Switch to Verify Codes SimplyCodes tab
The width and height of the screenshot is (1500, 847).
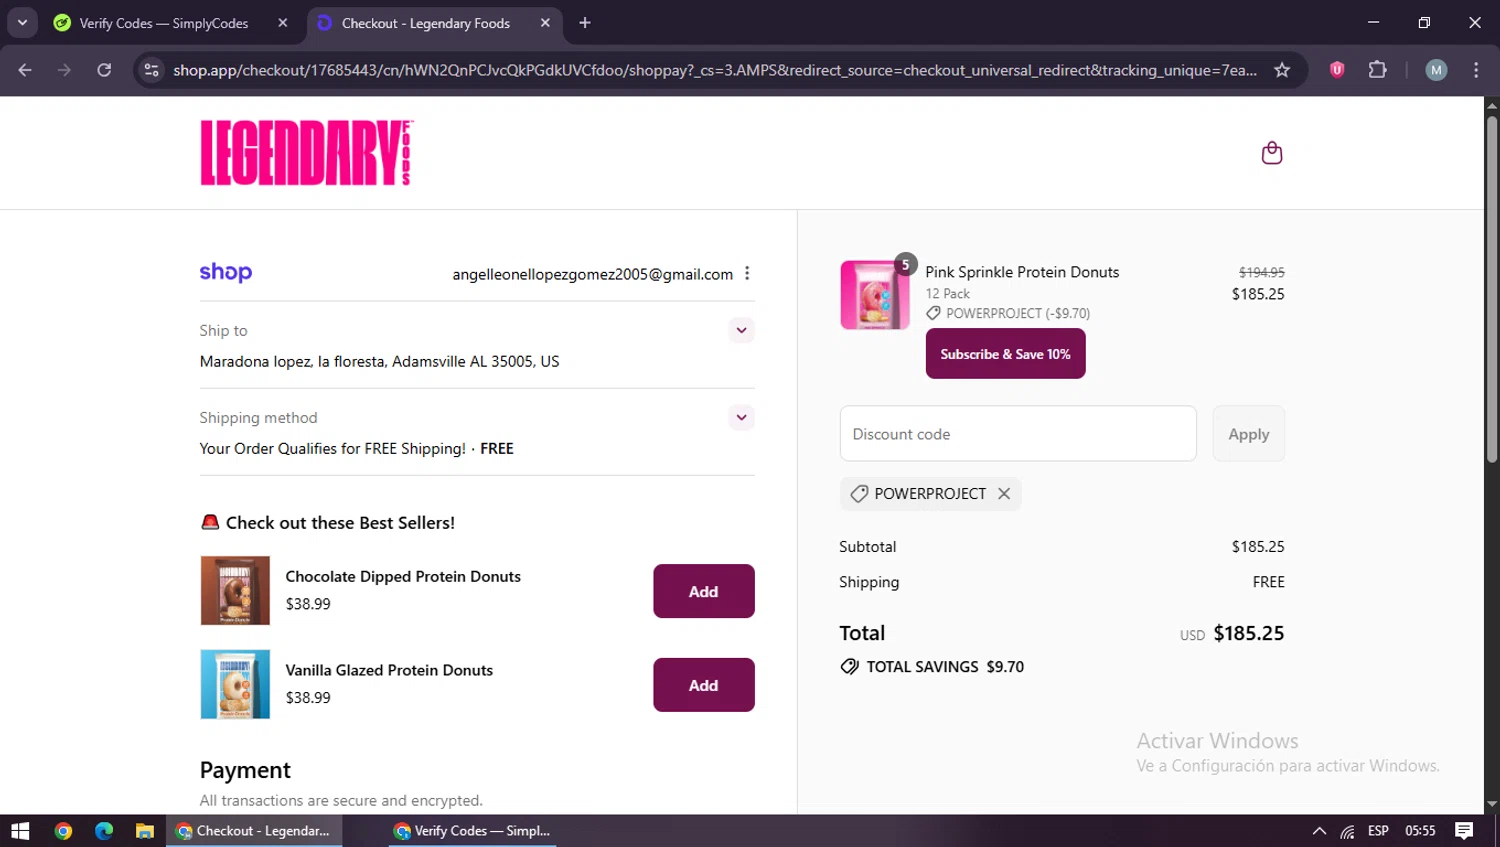tap(164, 23)
